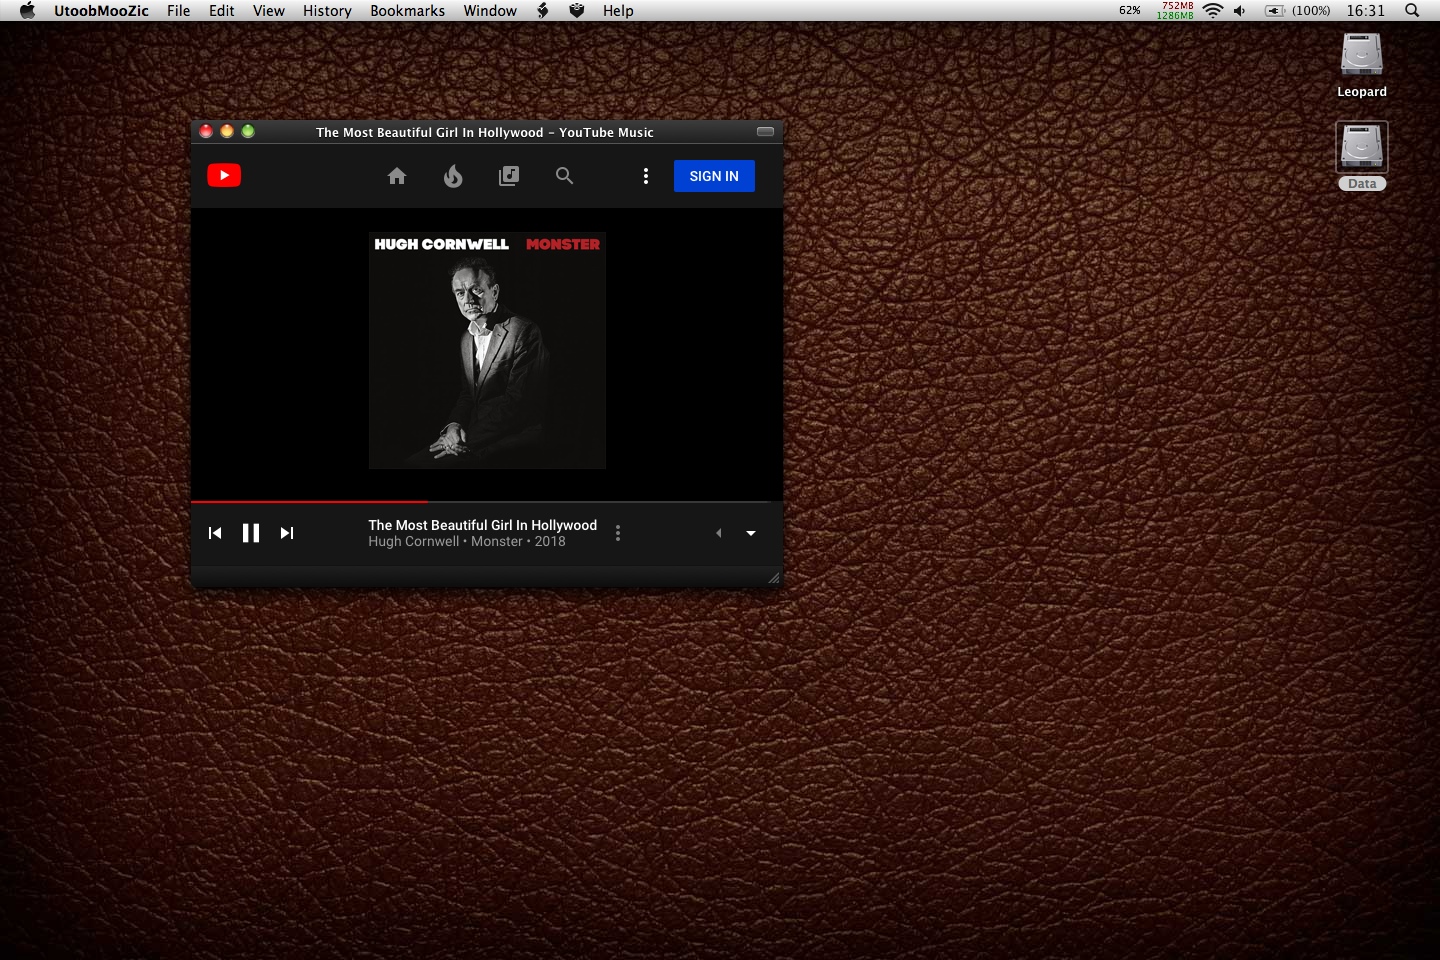
Task: Click the script menu icon in menu bar
Action: click(543, 10)
